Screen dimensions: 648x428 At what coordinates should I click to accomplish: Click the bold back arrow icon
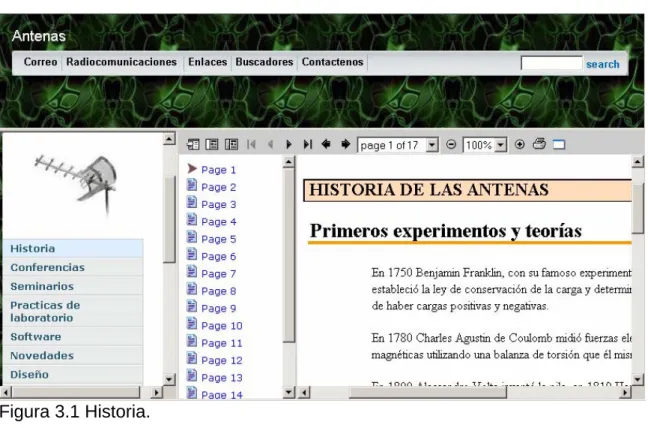click(326, 144)
